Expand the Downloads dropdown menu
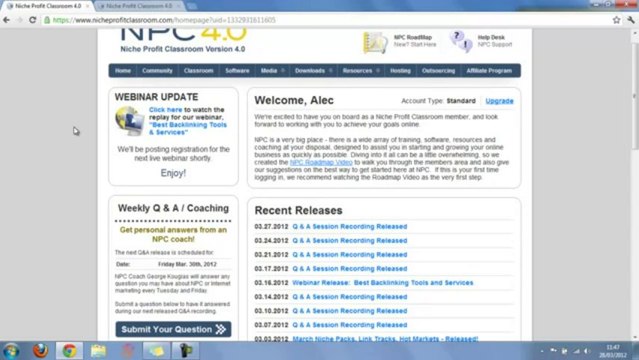 coord(313,71)
